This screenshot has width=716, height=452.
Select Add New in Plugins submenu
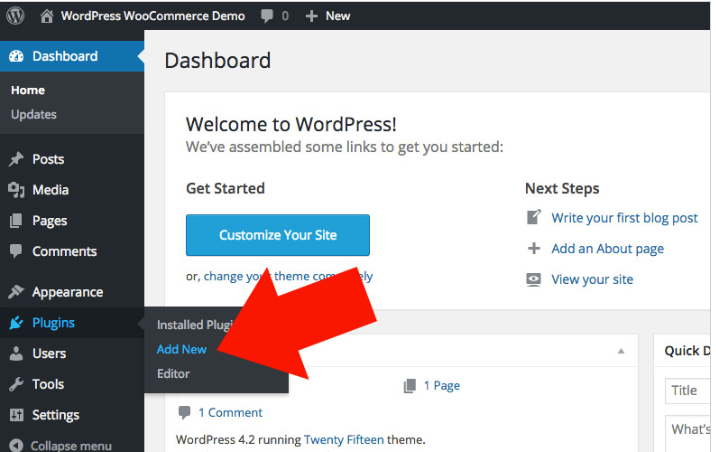(182, 349)
